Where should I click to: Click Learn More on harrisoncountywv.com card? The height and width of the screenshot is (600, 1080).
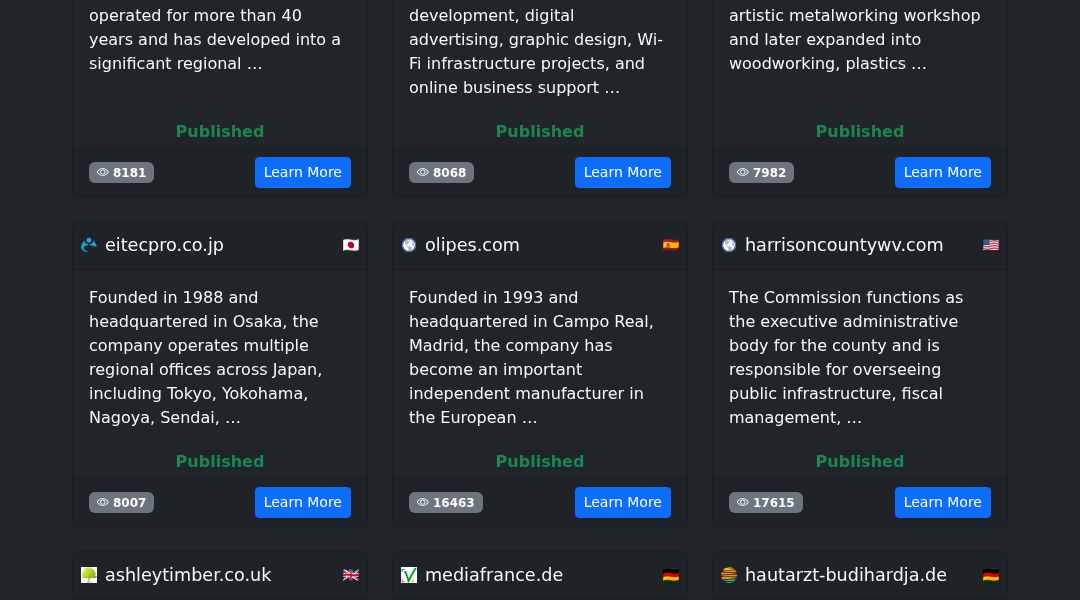pos(942,502)
